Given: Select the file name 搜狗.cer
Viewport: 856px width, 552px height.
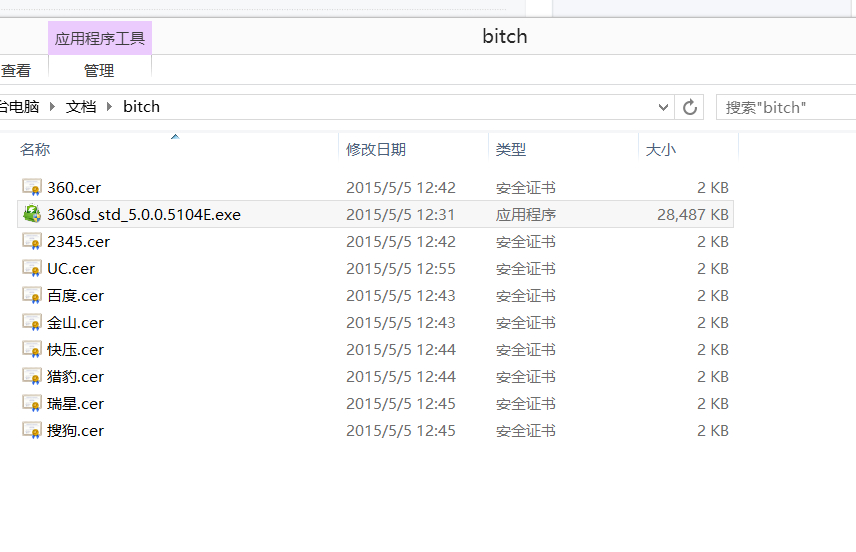Looking at the screenshot, I should click(75, 431).
